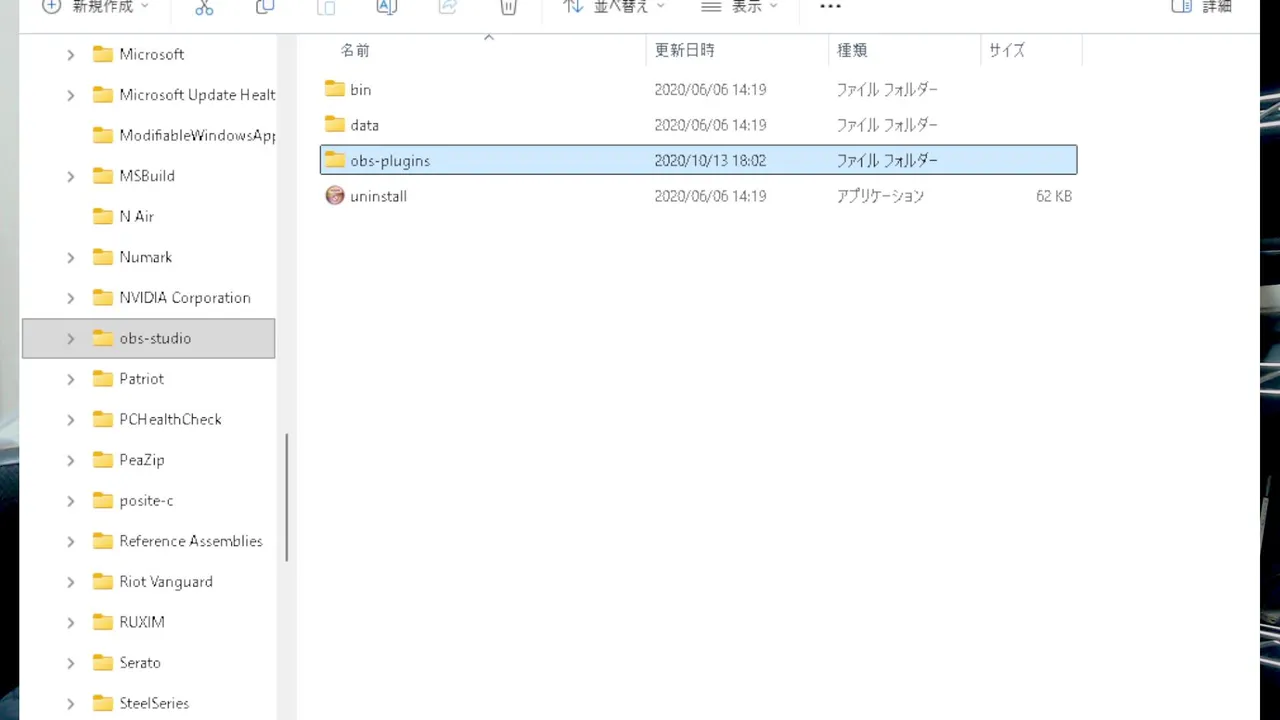Expand the Microsoft Update Health tree folder
The width and height of the screenshot is (1280, 720).
point(70,95)
